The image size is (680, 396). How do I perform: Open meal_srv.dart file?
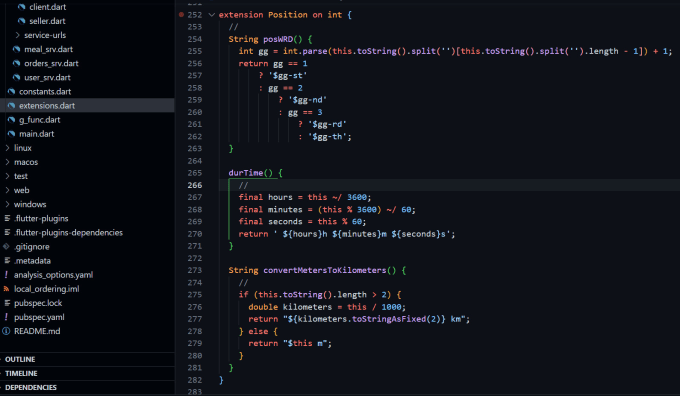click(x=48, y=49)
